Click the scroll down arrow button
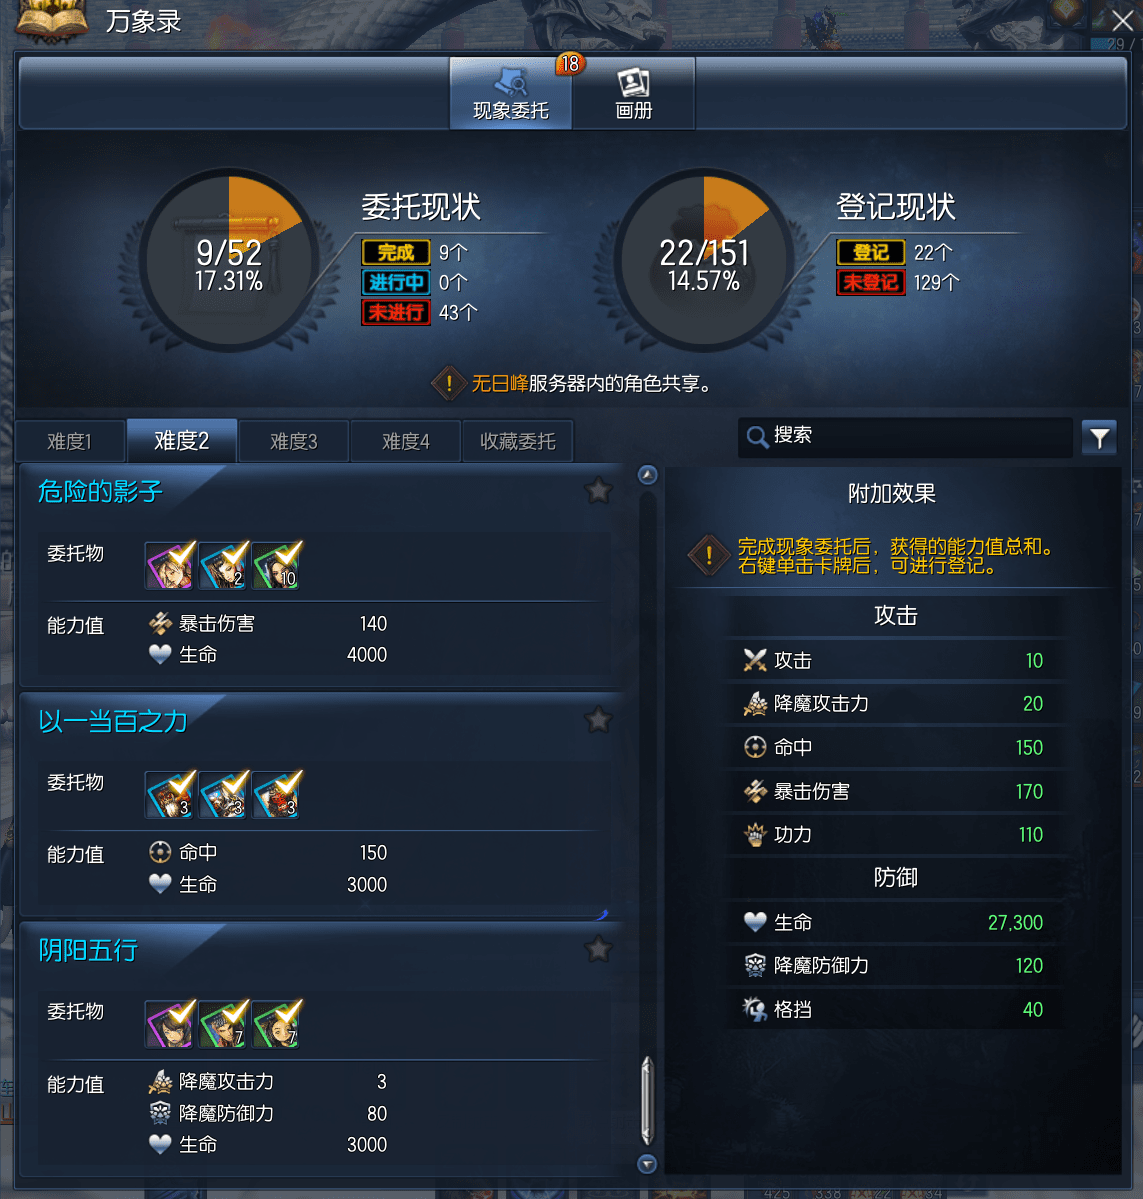1143x1199 pixels. point(648,1164)
